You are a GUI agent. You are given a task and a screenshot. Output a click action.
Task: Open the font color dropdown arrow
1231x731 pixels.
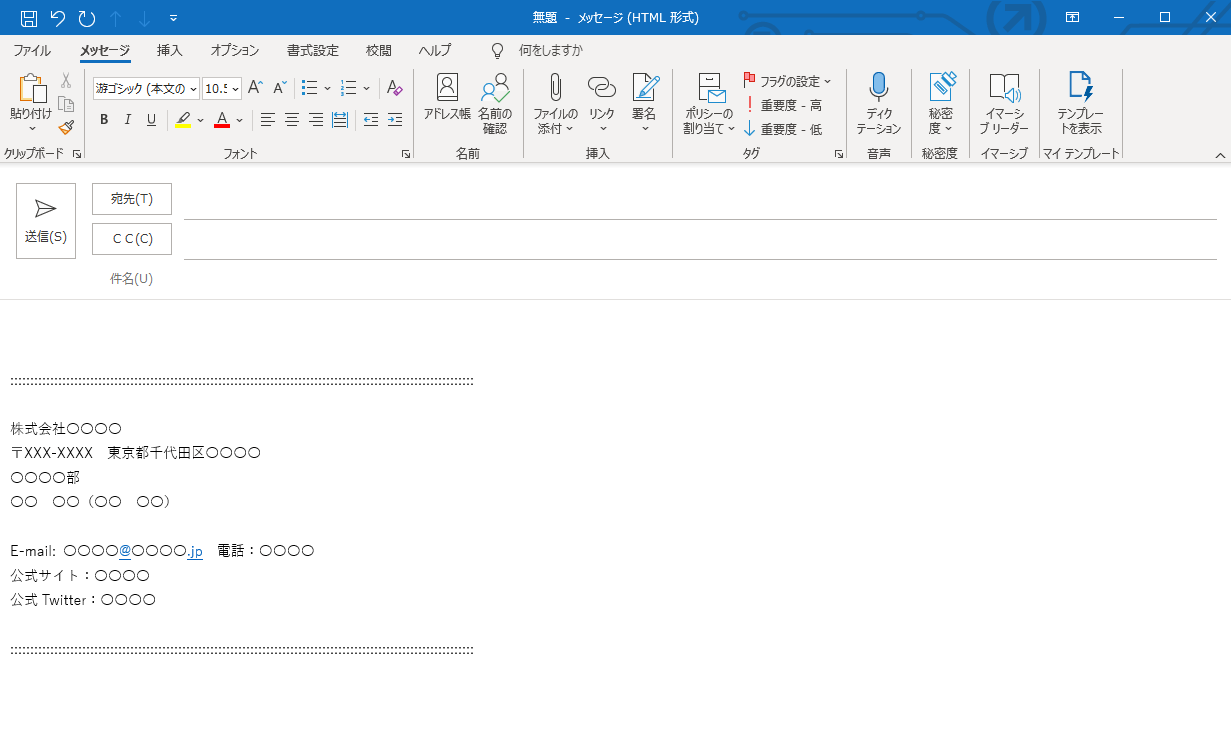click(x=239, y=120)
